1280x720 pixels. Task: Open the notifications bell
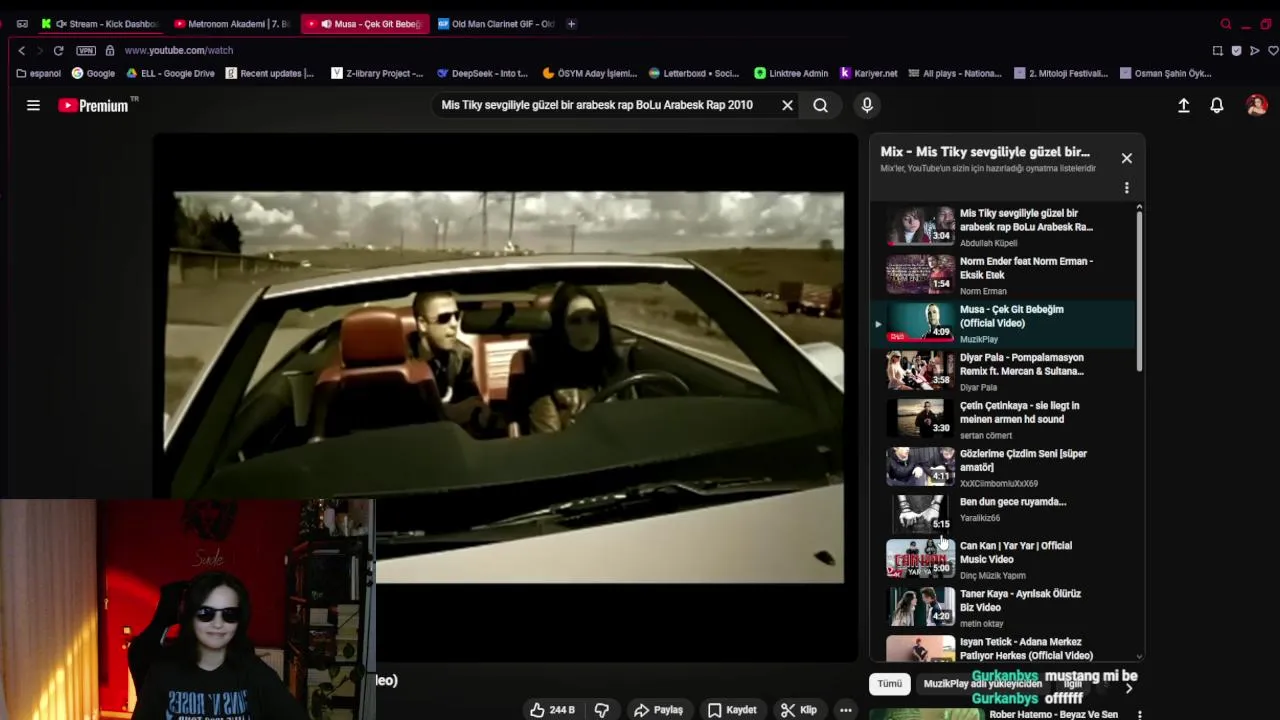click(1217, 105)
